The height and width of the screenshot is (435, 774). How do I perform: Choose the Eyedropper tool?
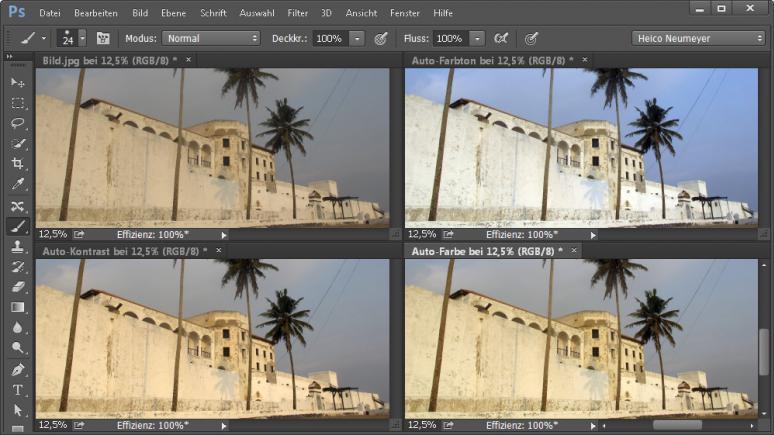coord(17,185)
